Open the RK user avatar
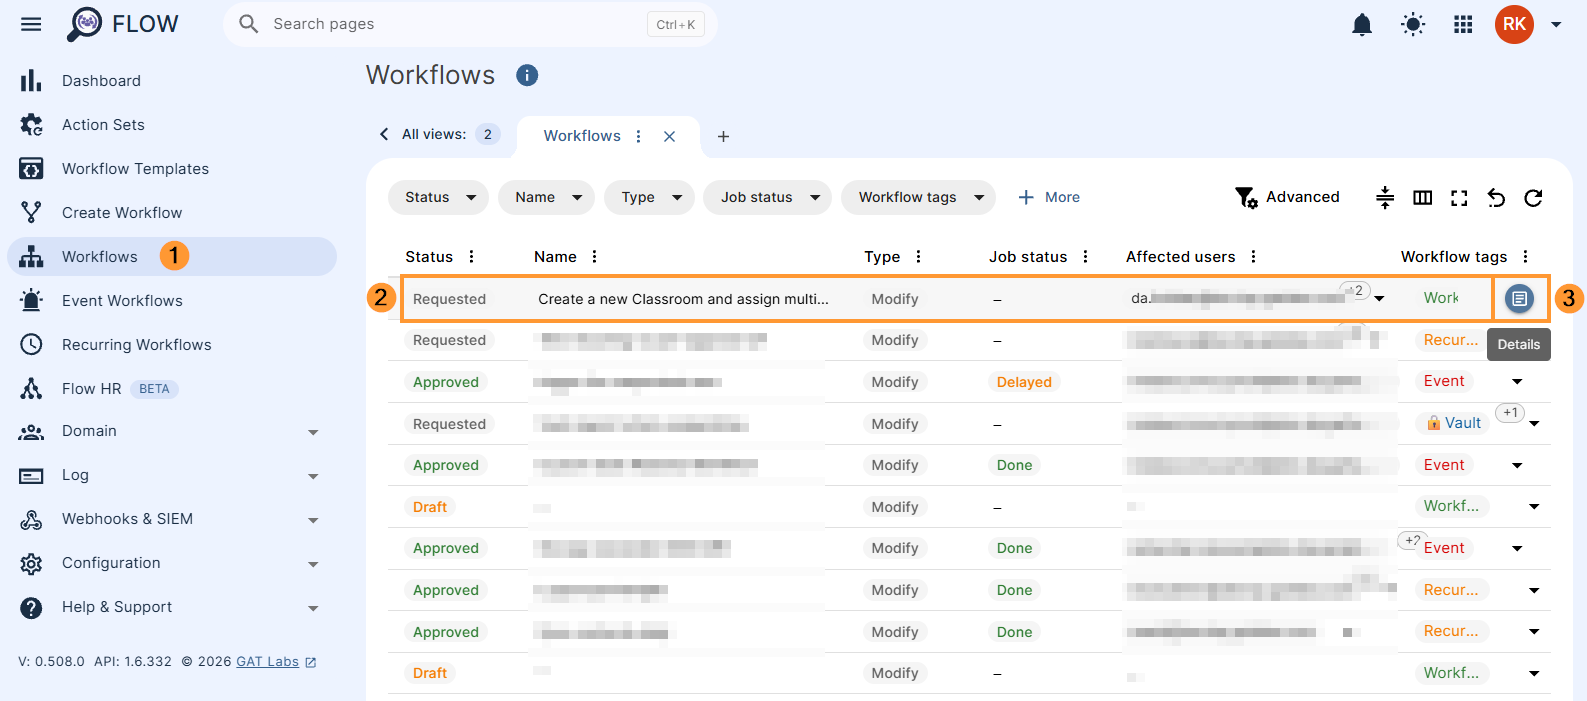Viewport: 1587px width, 701px height. (1514, 24)
